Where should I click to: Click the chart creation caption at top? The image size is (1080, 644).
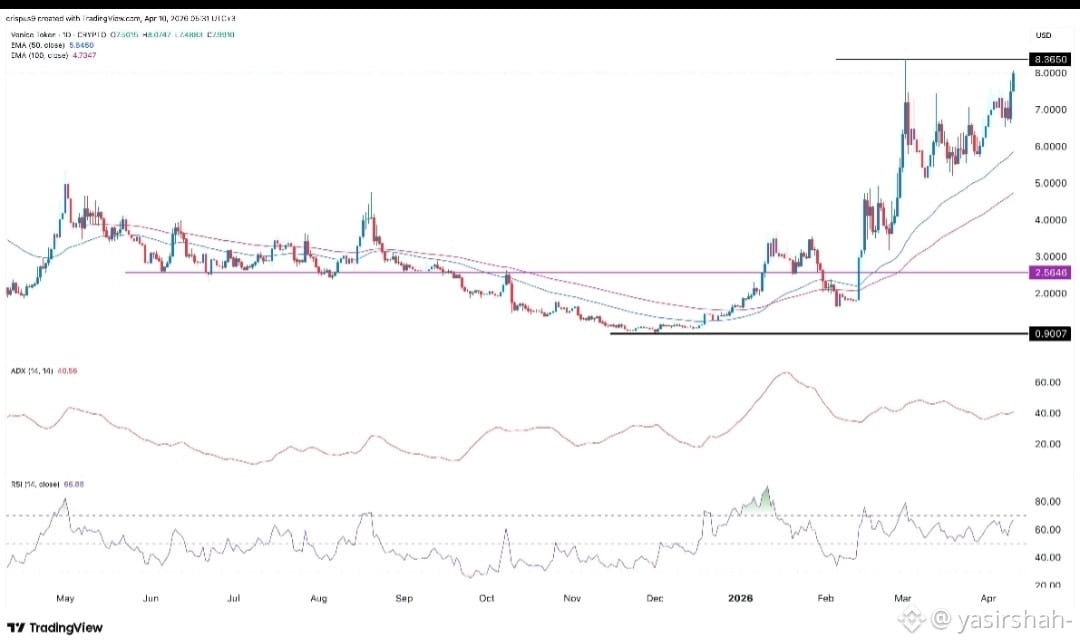[x=121, y=19]
